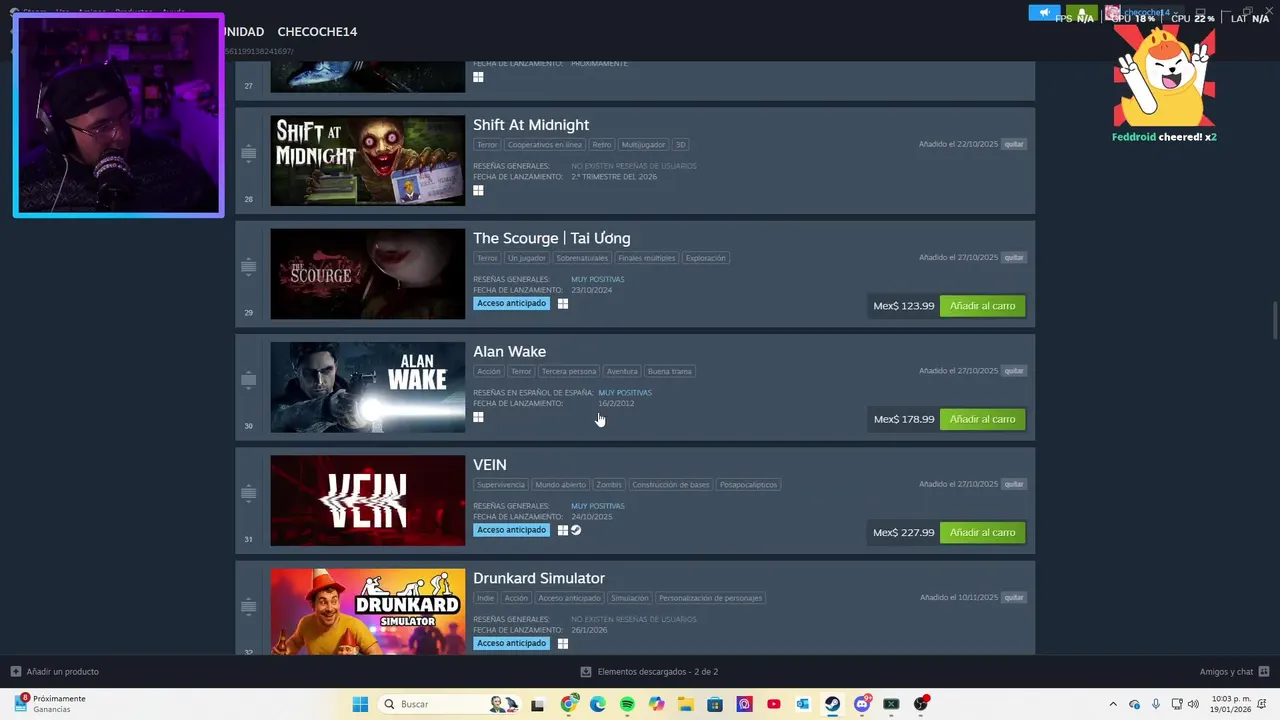This screenshot has height=720, width=1280.
Task: Add VEIN to cart
Action: coord(982,532)
